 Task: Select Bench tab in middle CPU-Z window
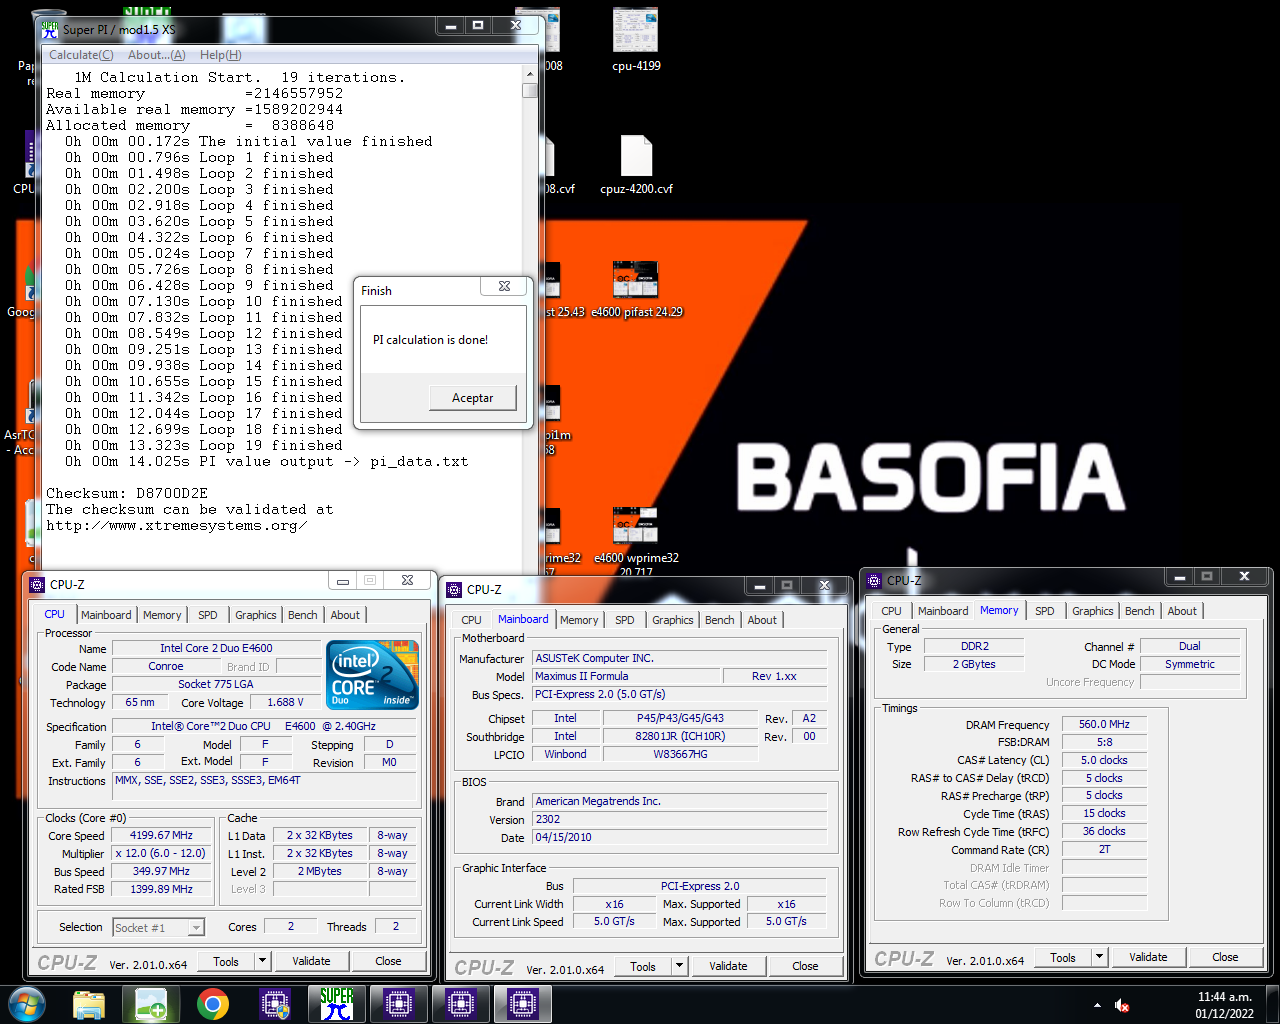(720, 620)
